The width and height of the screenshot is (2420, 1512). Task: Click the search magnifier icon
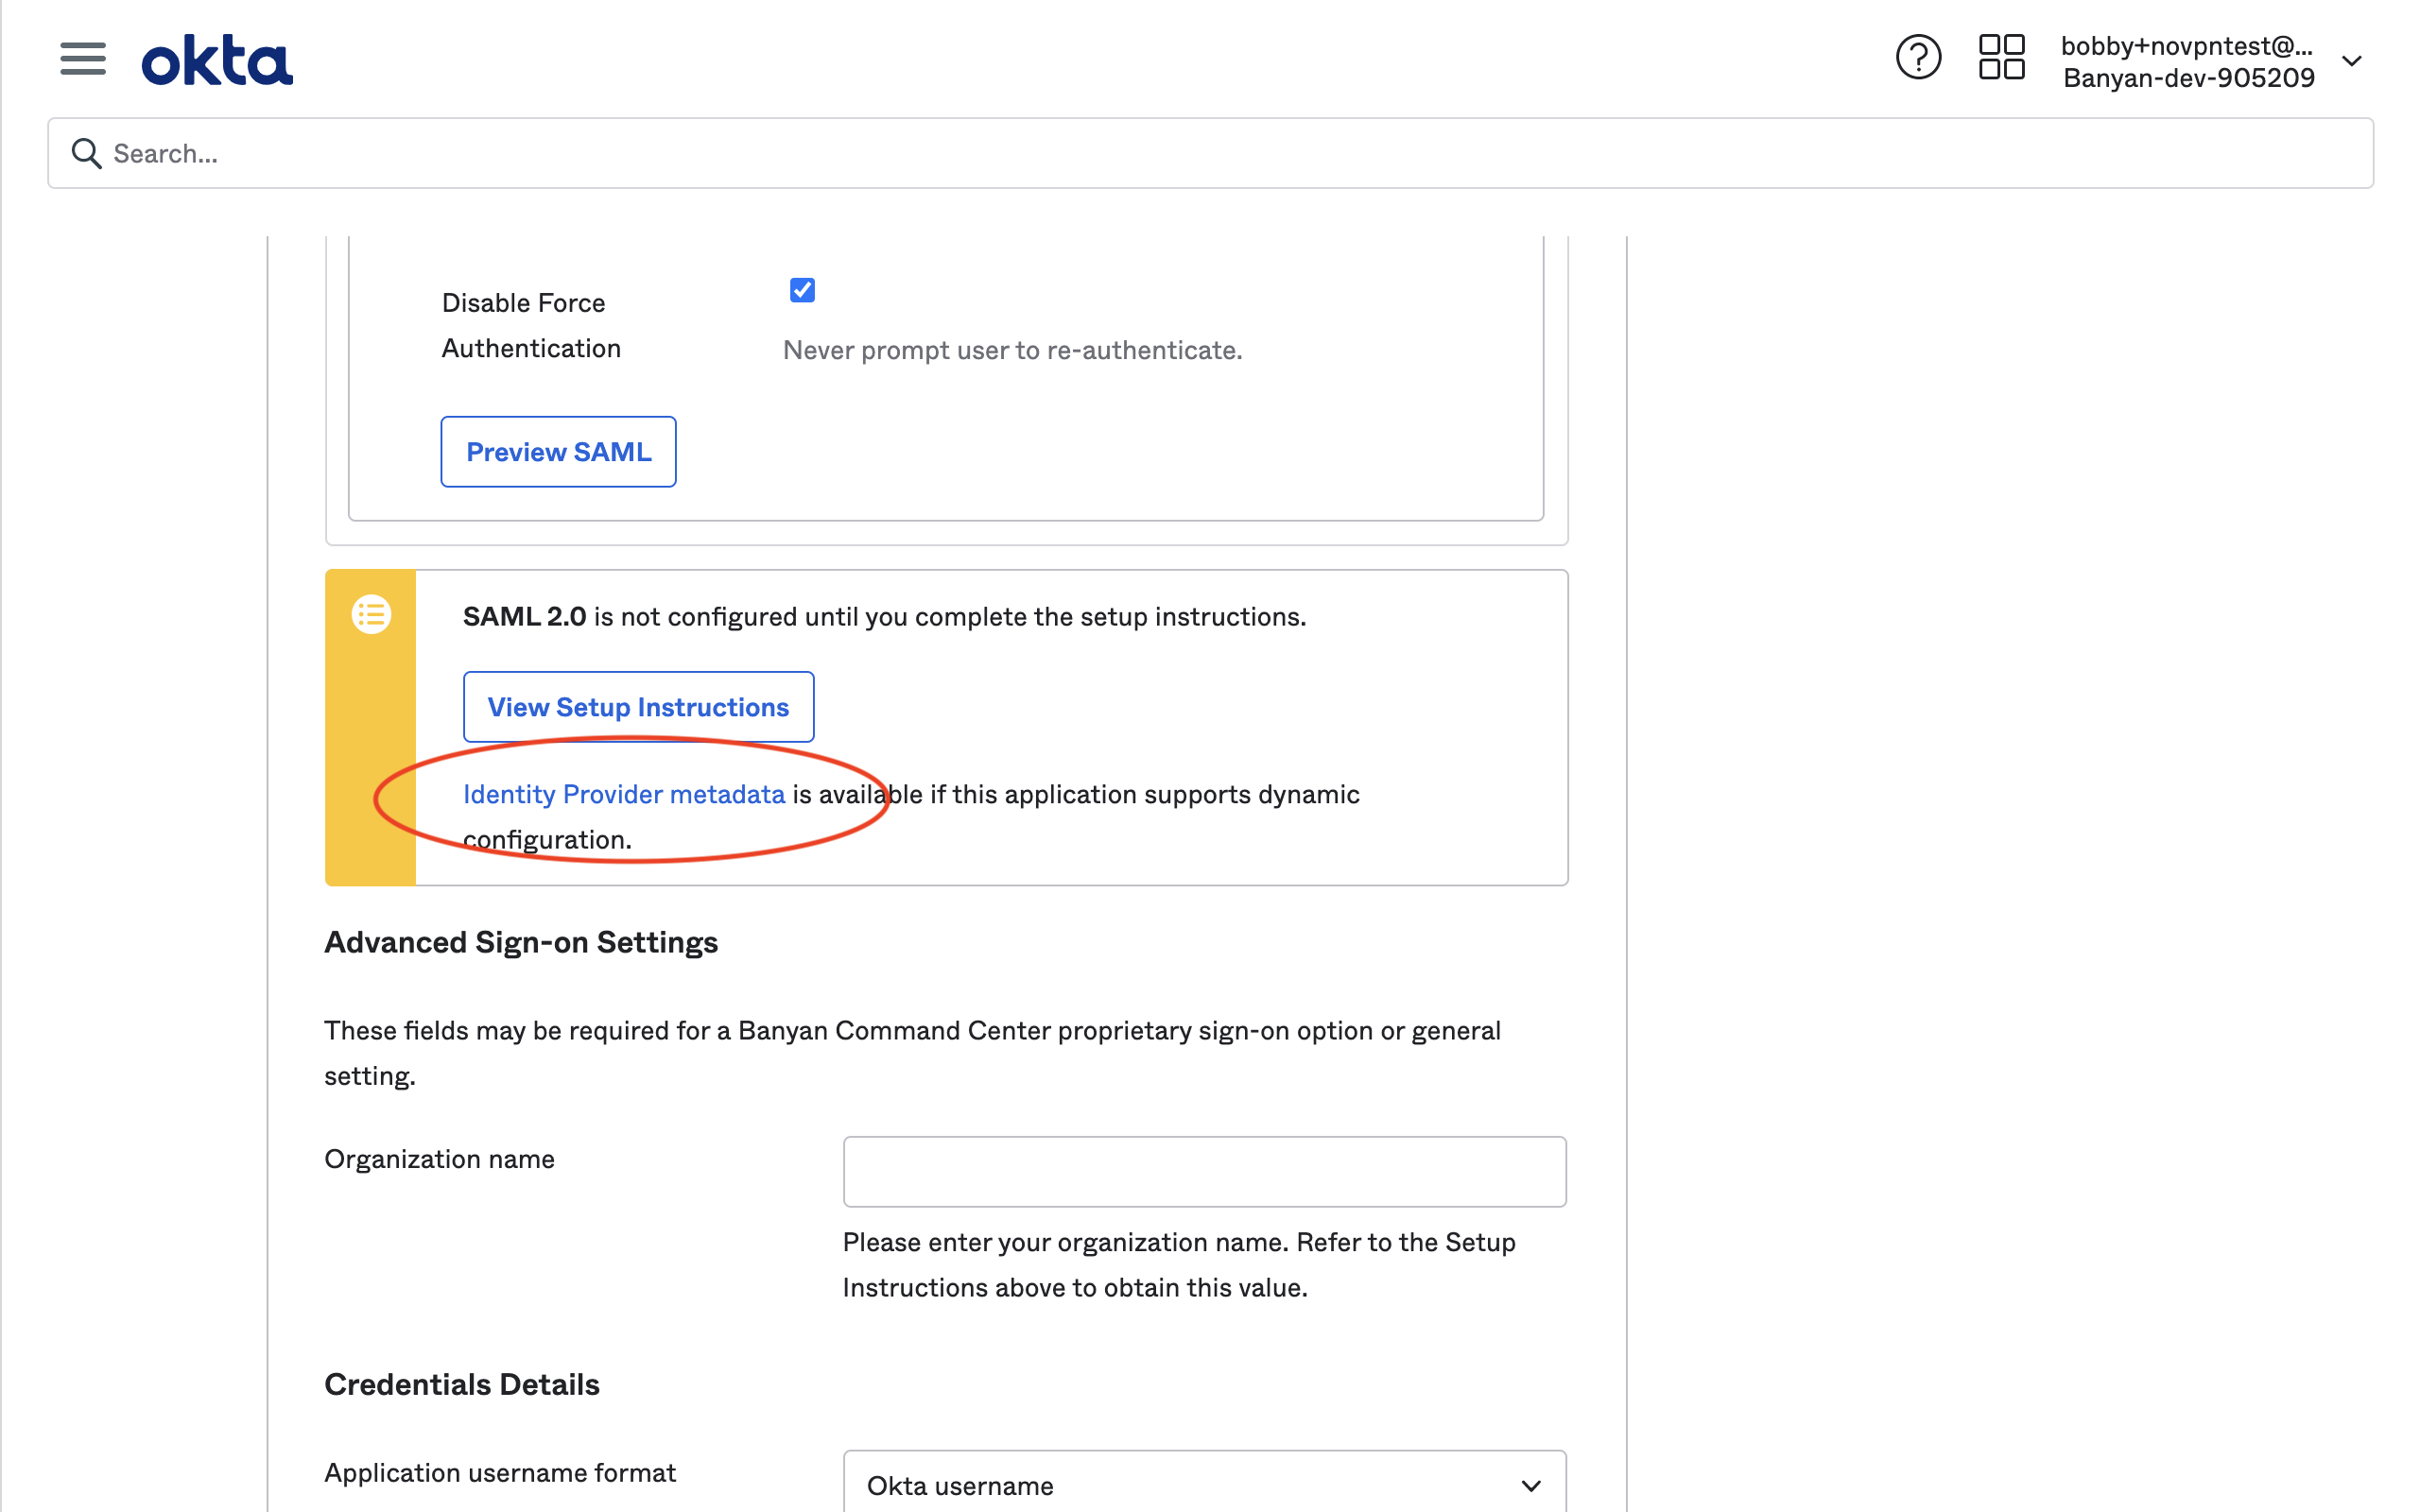point(86,153)
